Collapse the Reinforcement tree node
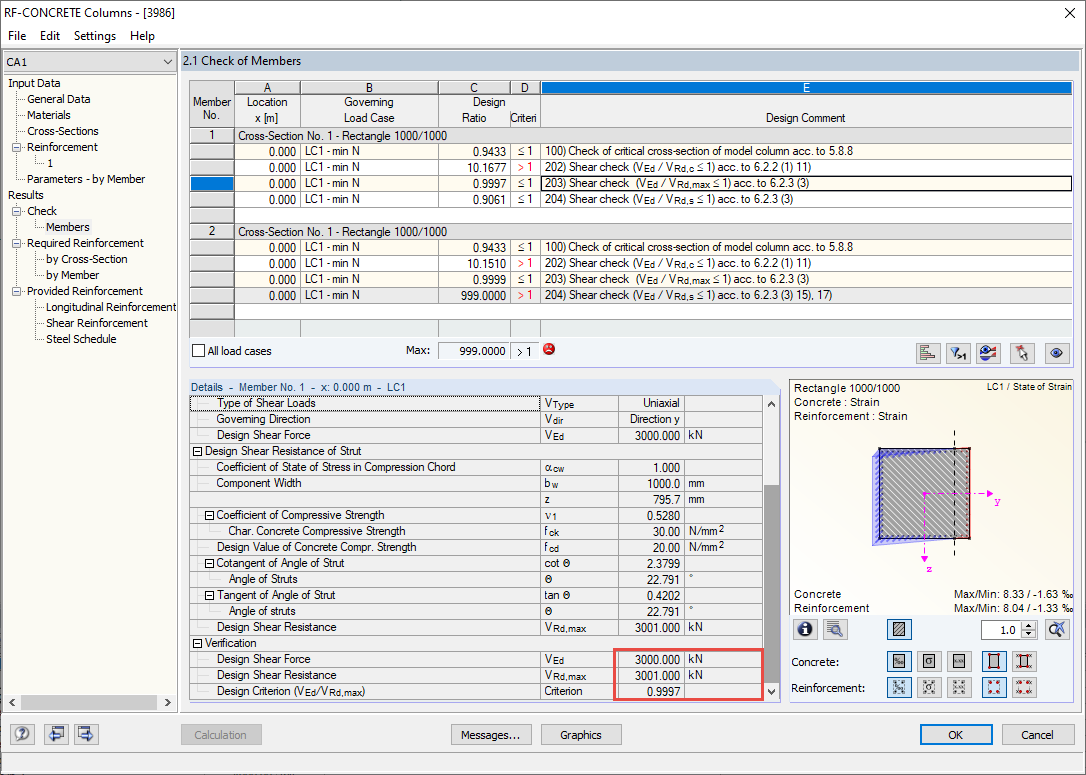 click(17, 148)
